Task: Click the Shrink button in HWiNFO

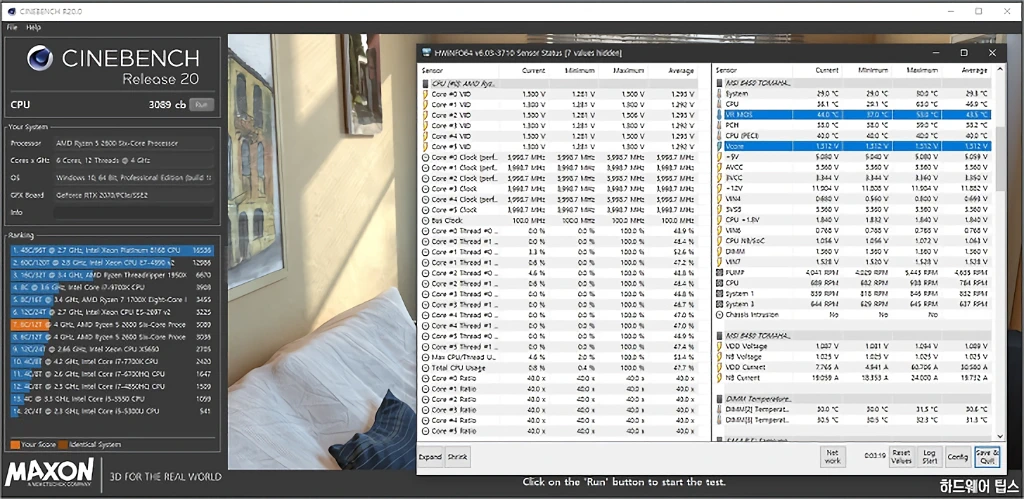Action: coord(457,457)
